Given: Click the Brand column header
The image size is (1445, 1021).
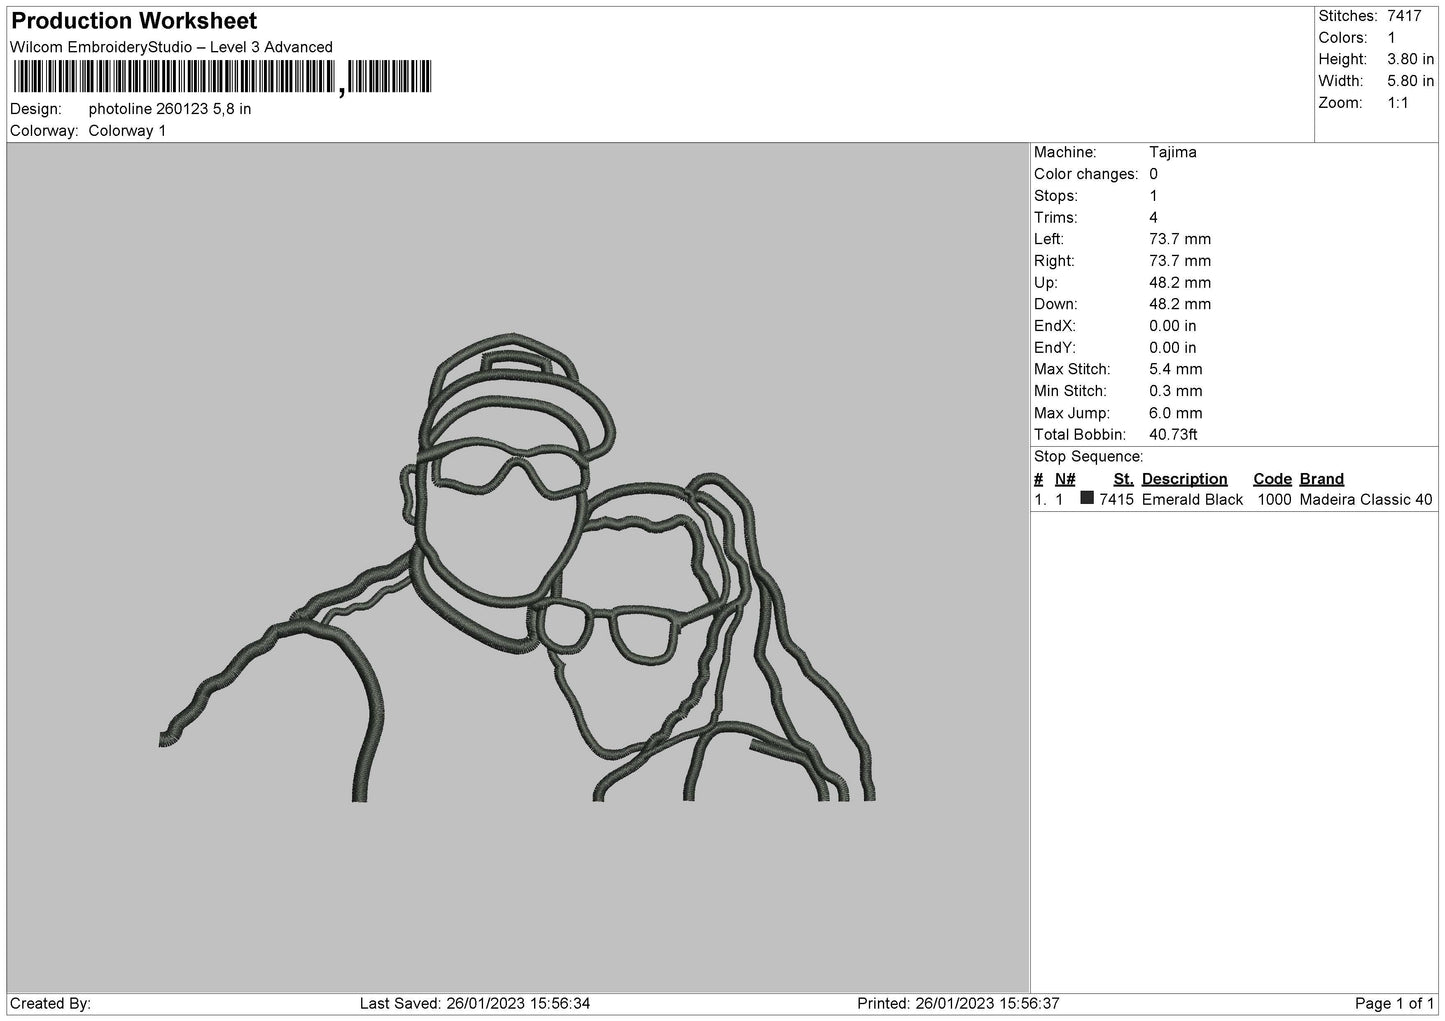Looking at the screenshot, I should point(1321,479).
